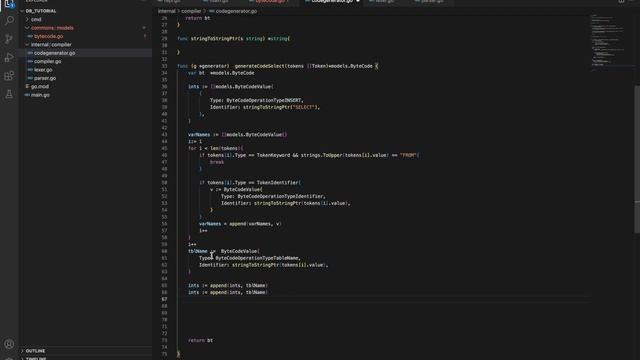Expand the OUTLINE section
This screenshot has height=360, width=640.
coord(22,351)
